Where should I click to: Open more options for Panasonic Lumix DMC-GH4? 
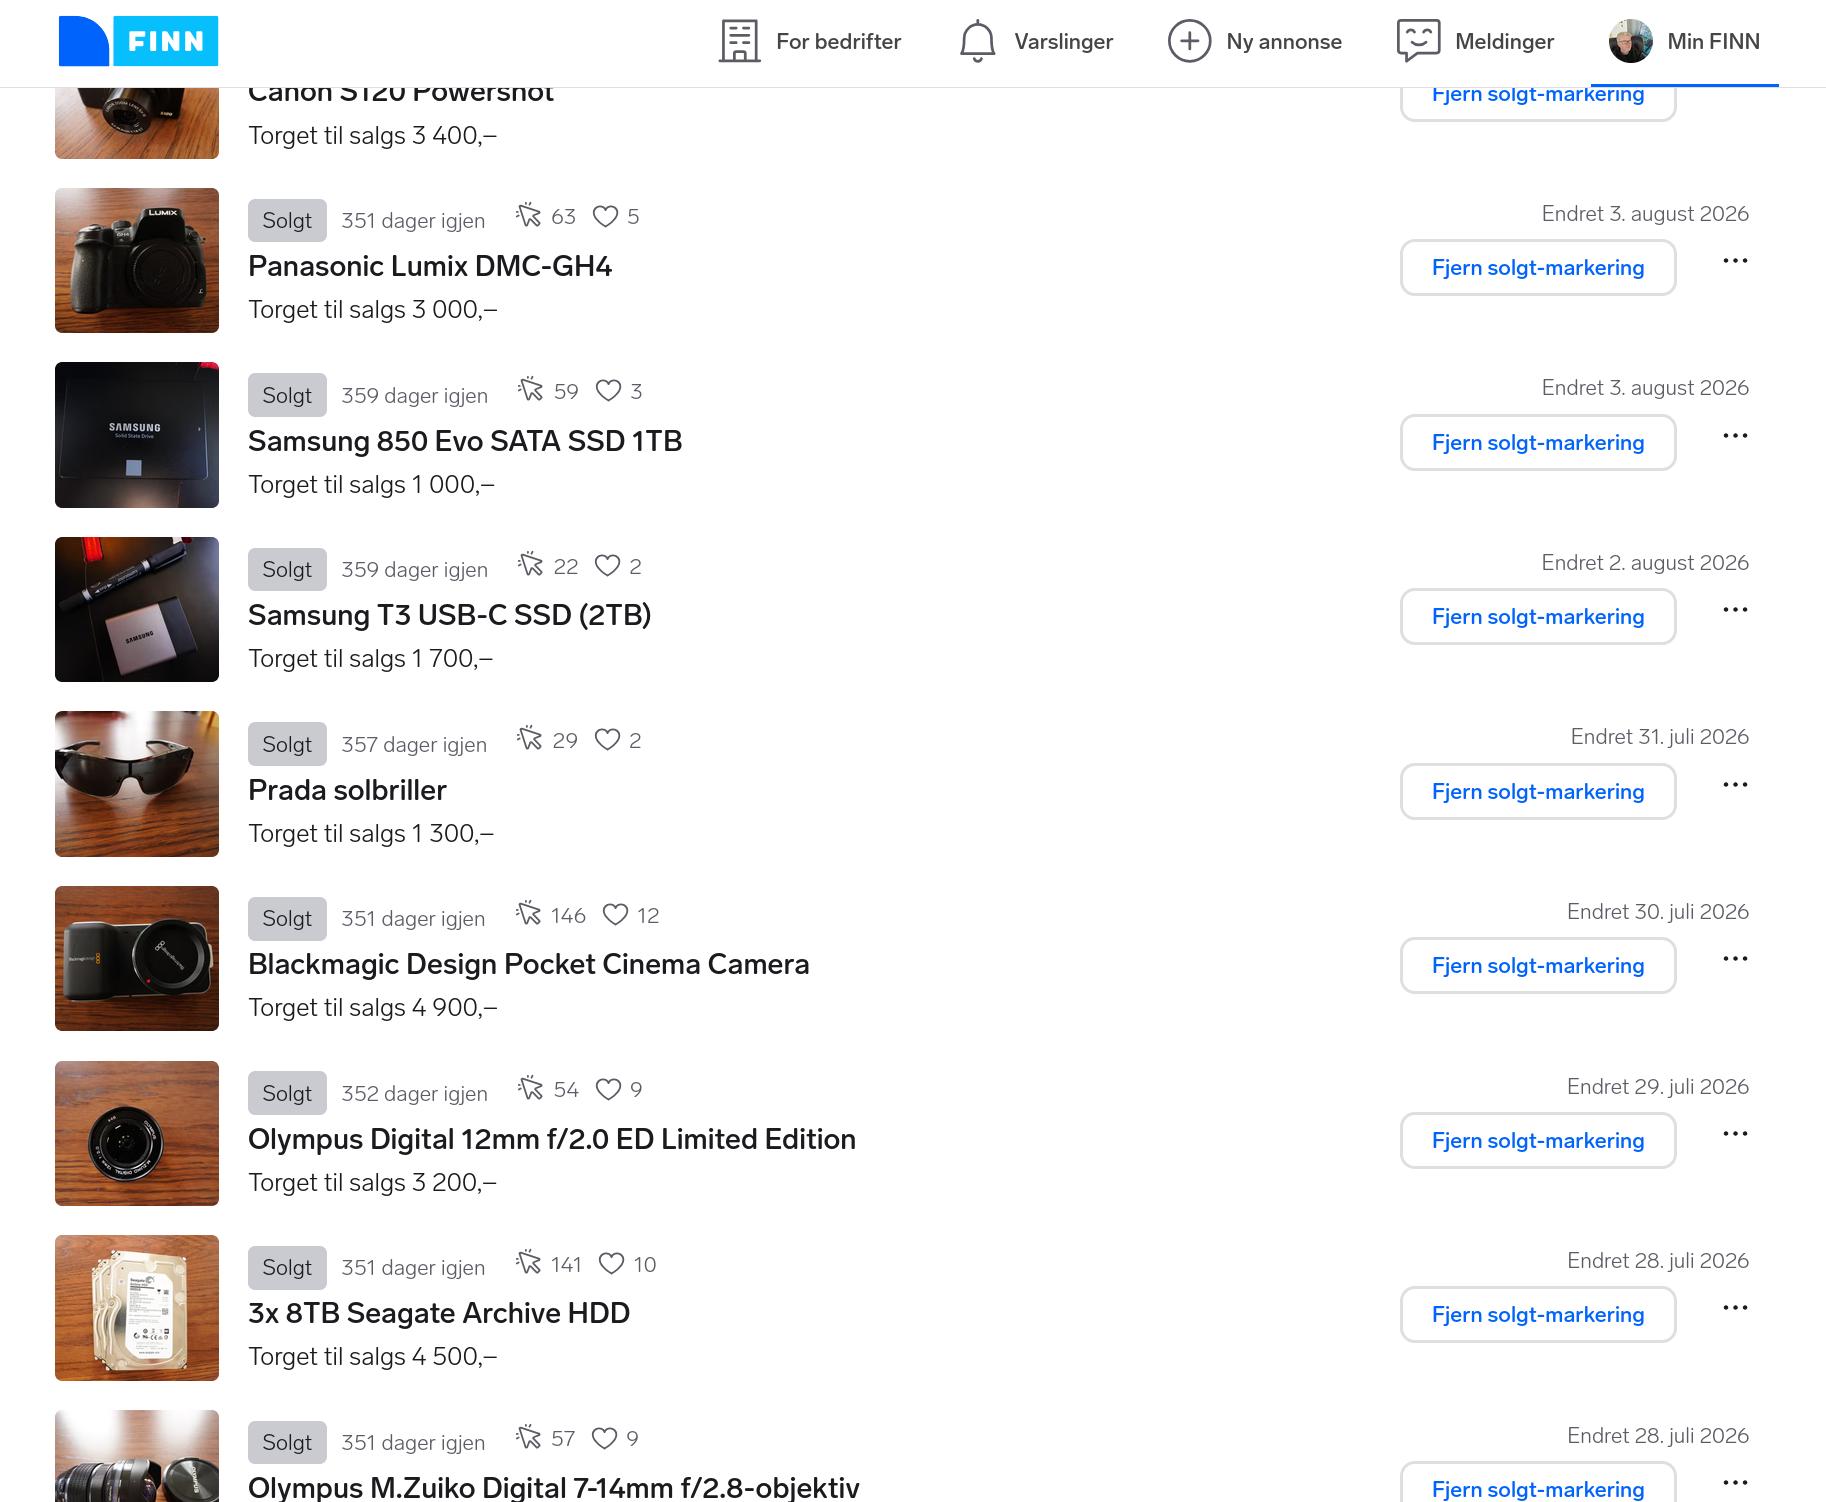(1735, 261)
